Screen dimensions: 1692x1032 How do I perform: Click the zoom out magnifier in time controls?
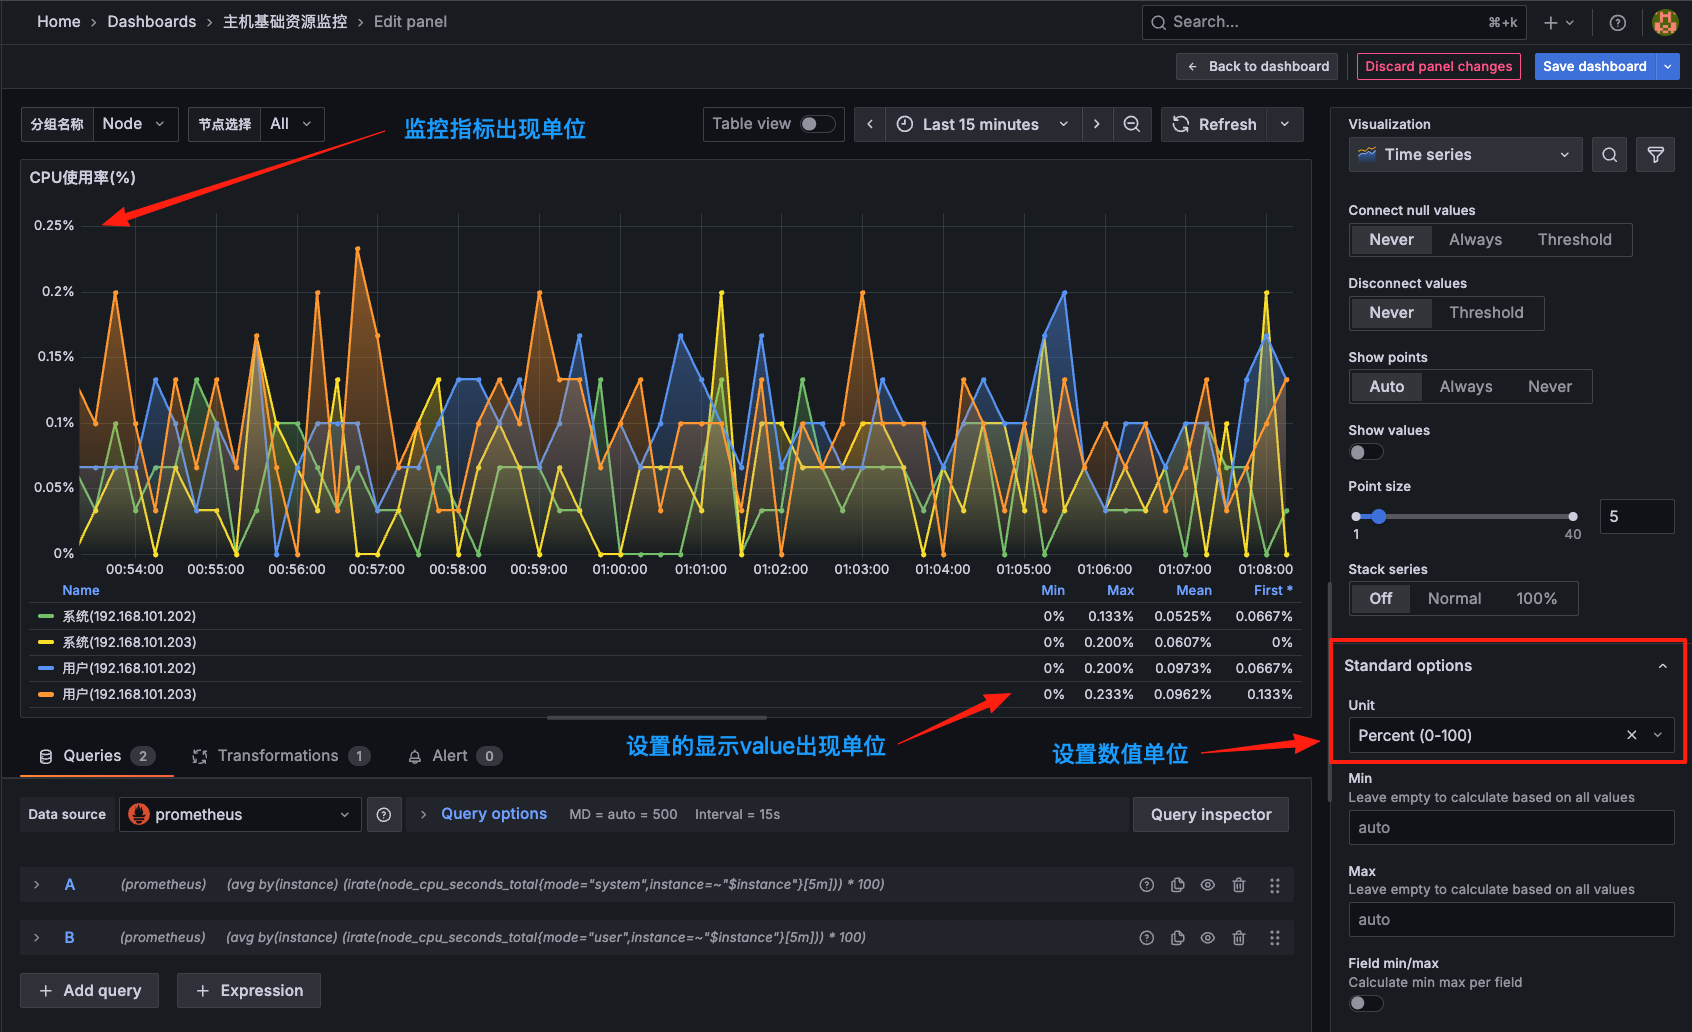click(1132, 124)
